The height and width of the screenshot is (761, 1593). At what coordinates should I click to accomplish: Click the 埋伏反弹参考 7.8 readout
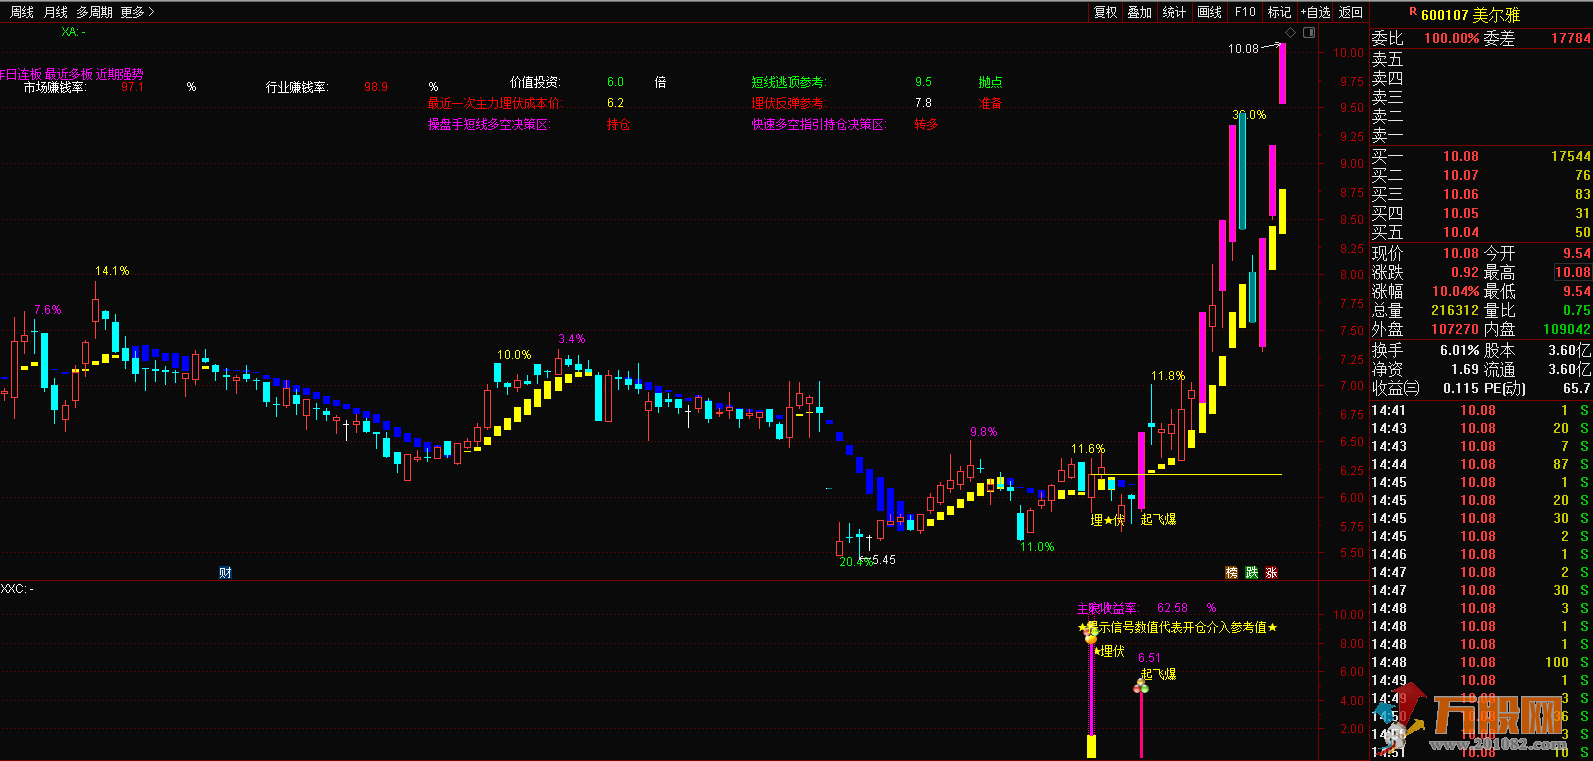(x=842, y=103)
